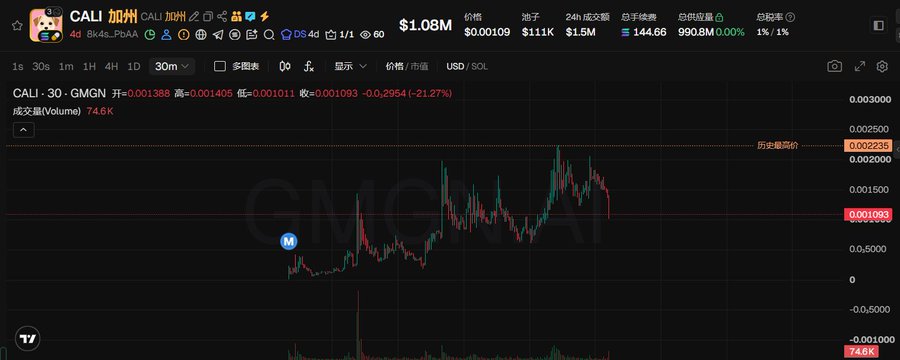Search token name with magnifier icon

269,34
